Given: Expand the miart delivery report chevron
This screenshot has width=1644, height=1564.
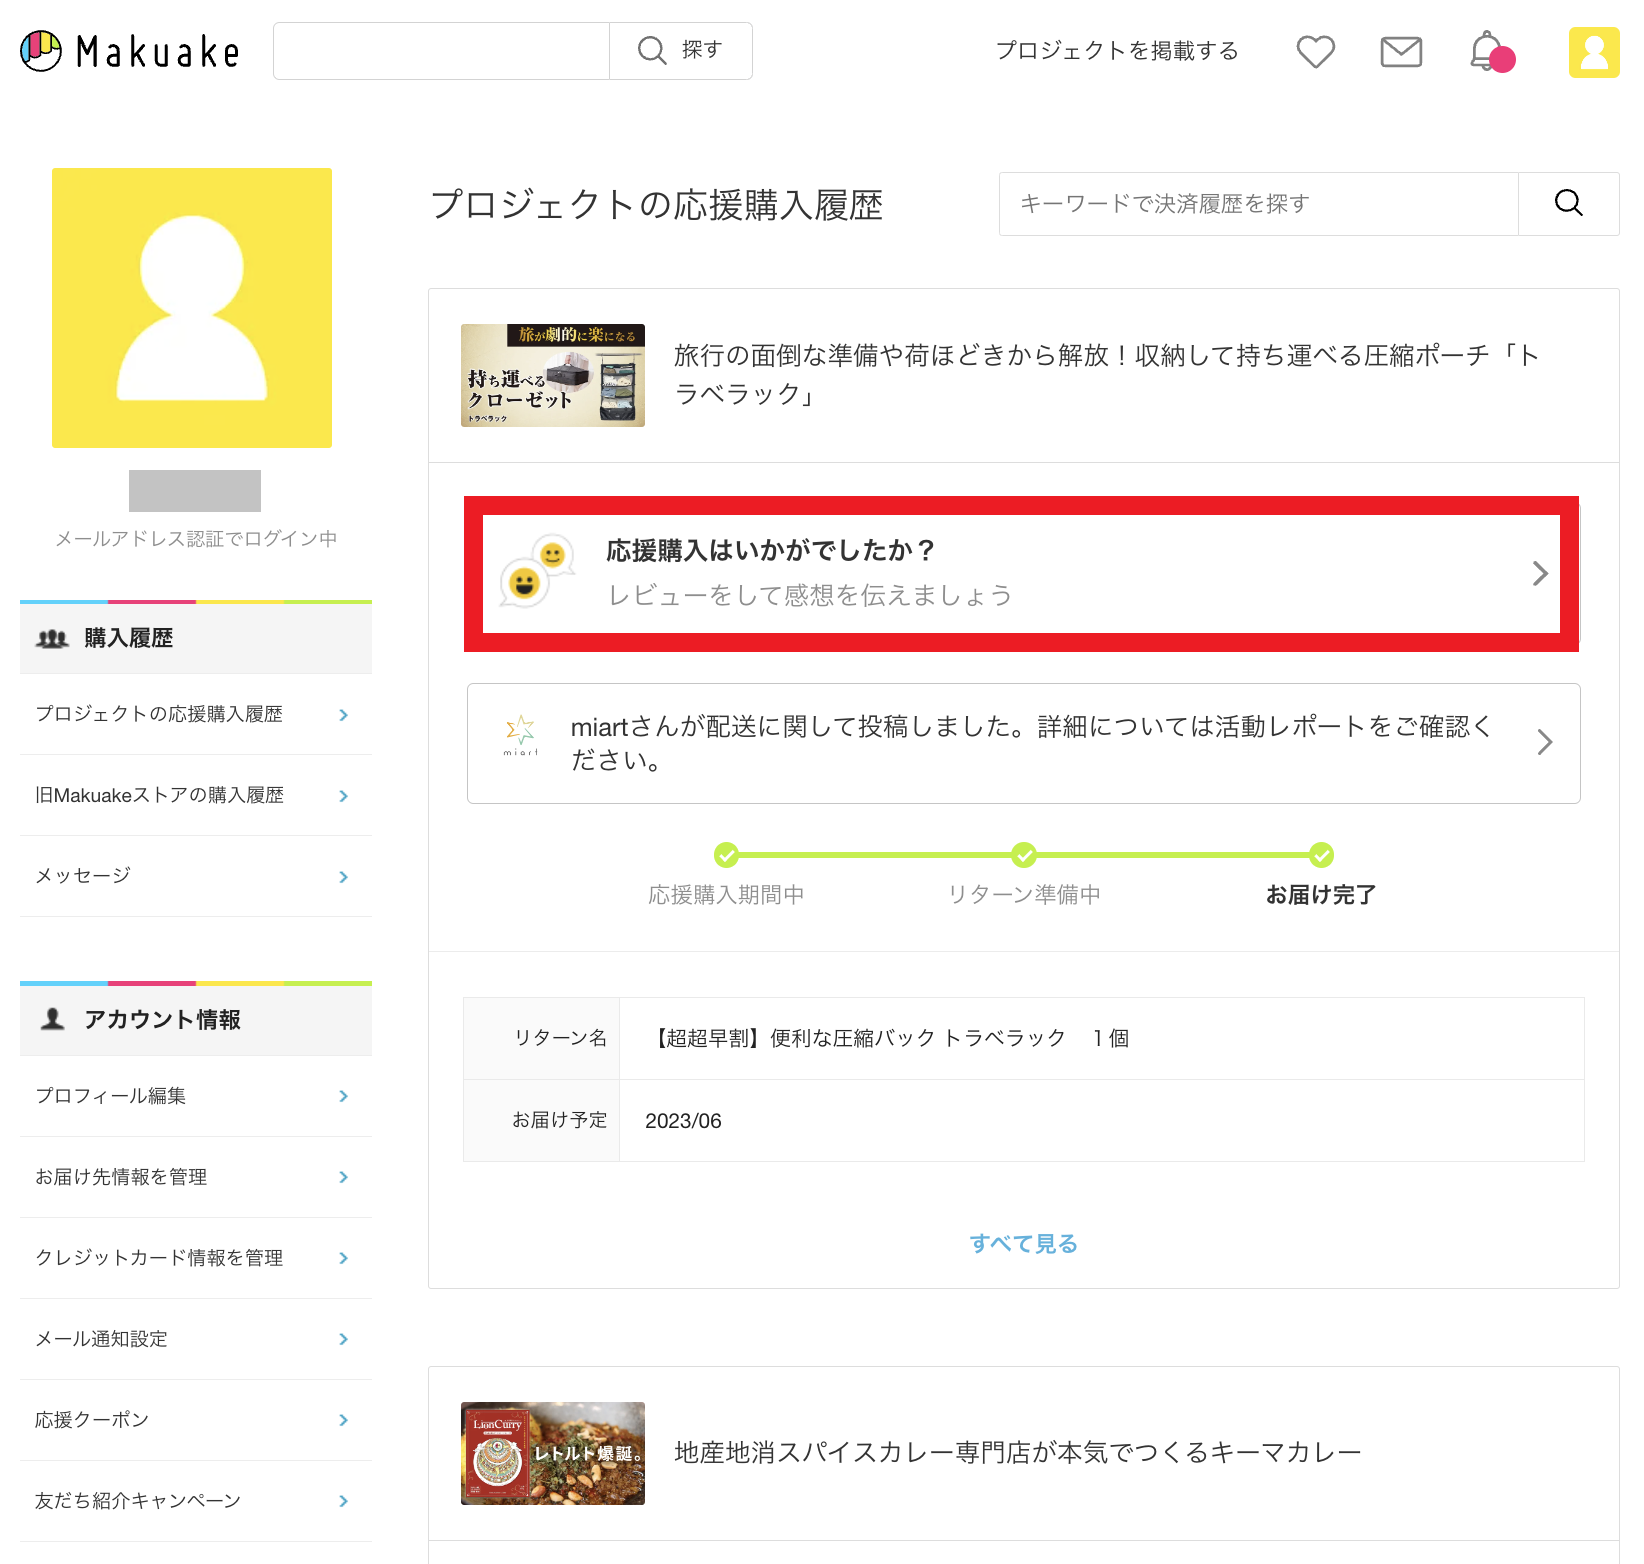Looking at the screenshot, I should coord(1546,742).
